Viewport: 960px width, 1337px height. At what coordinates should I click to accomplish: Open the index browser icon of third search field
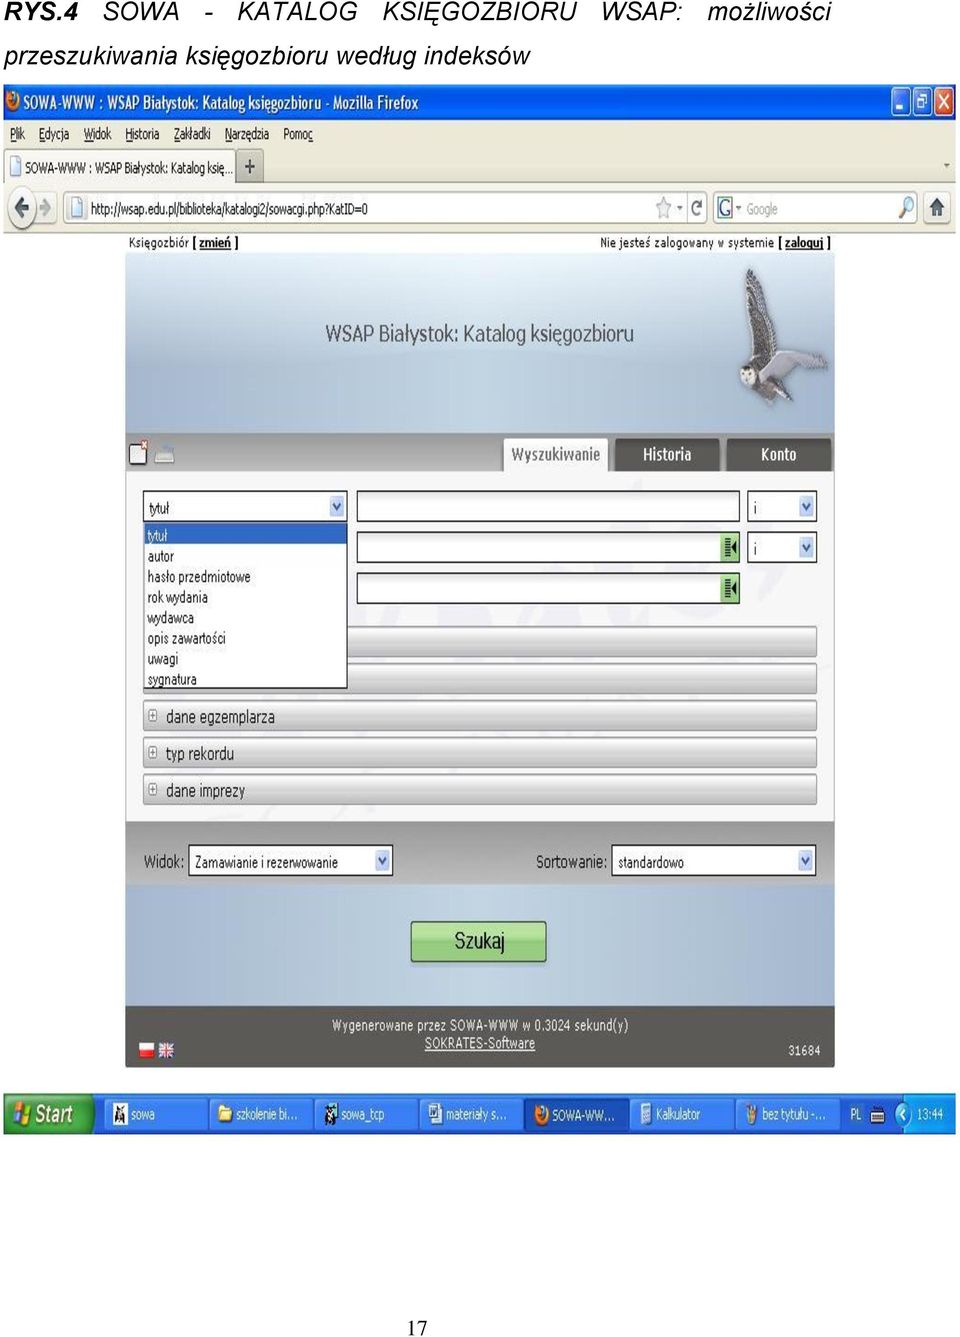730,588
